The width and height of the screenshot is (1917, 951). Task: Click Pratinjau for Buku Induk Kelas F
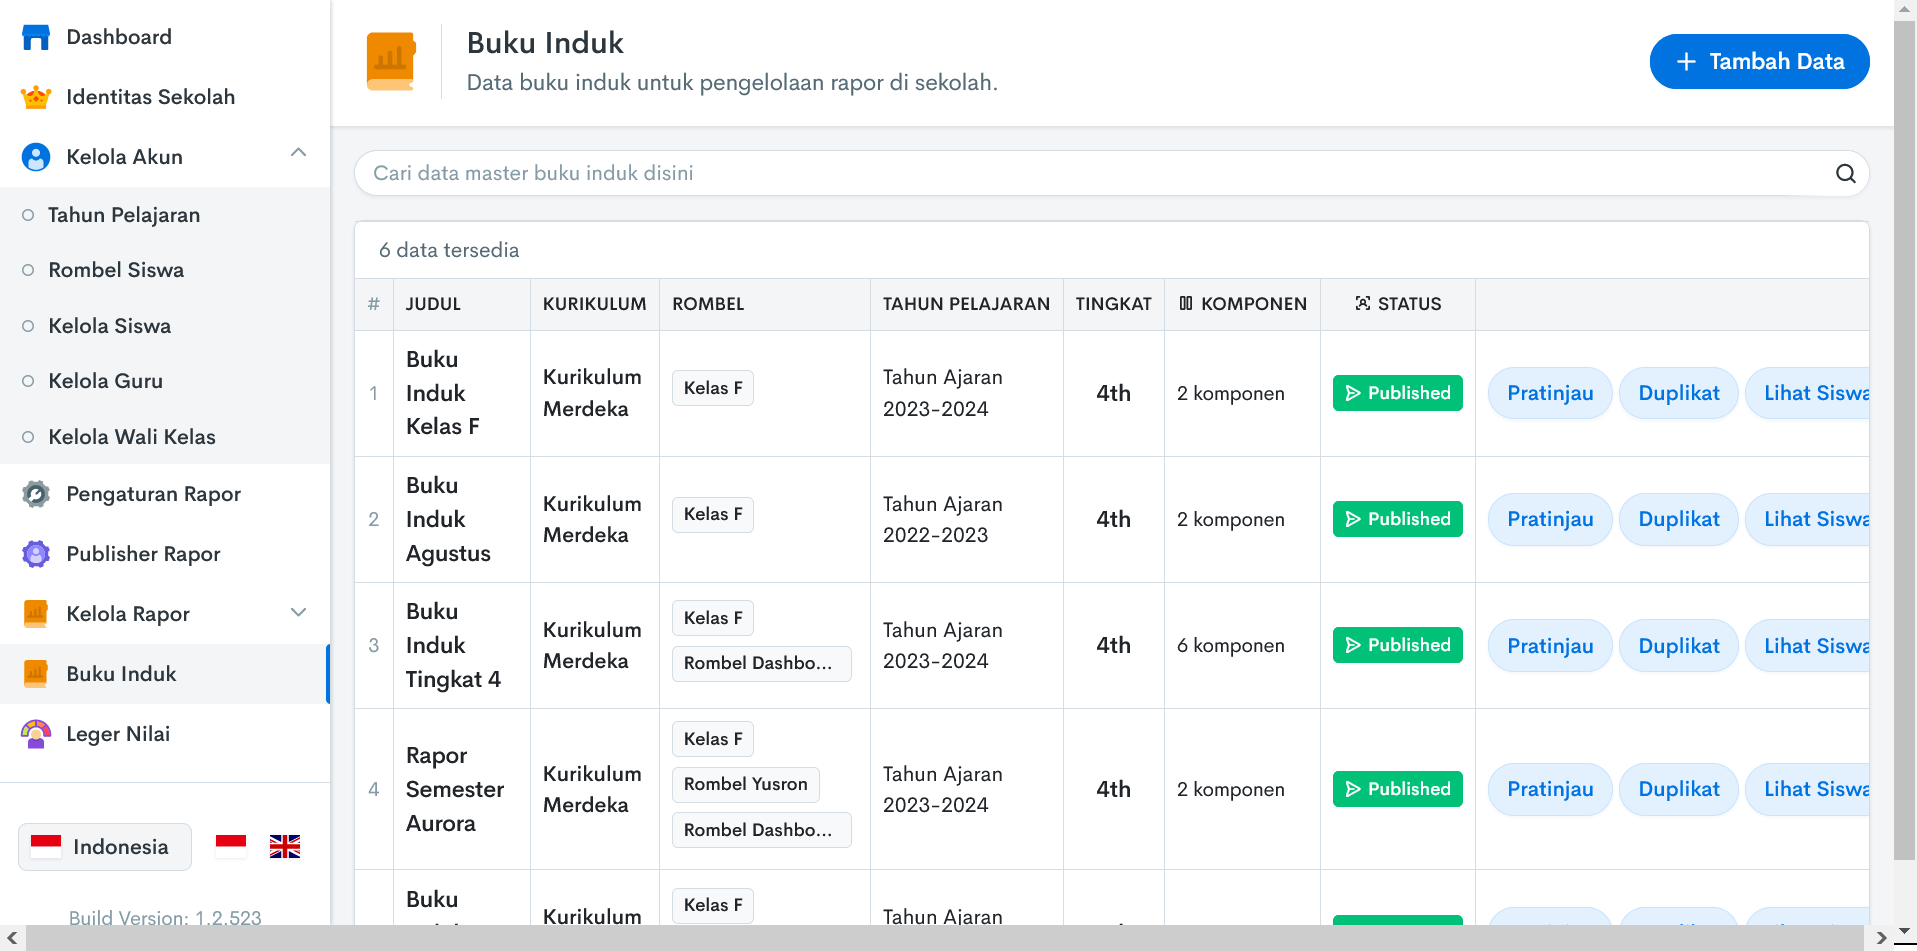click(1549, 393)
